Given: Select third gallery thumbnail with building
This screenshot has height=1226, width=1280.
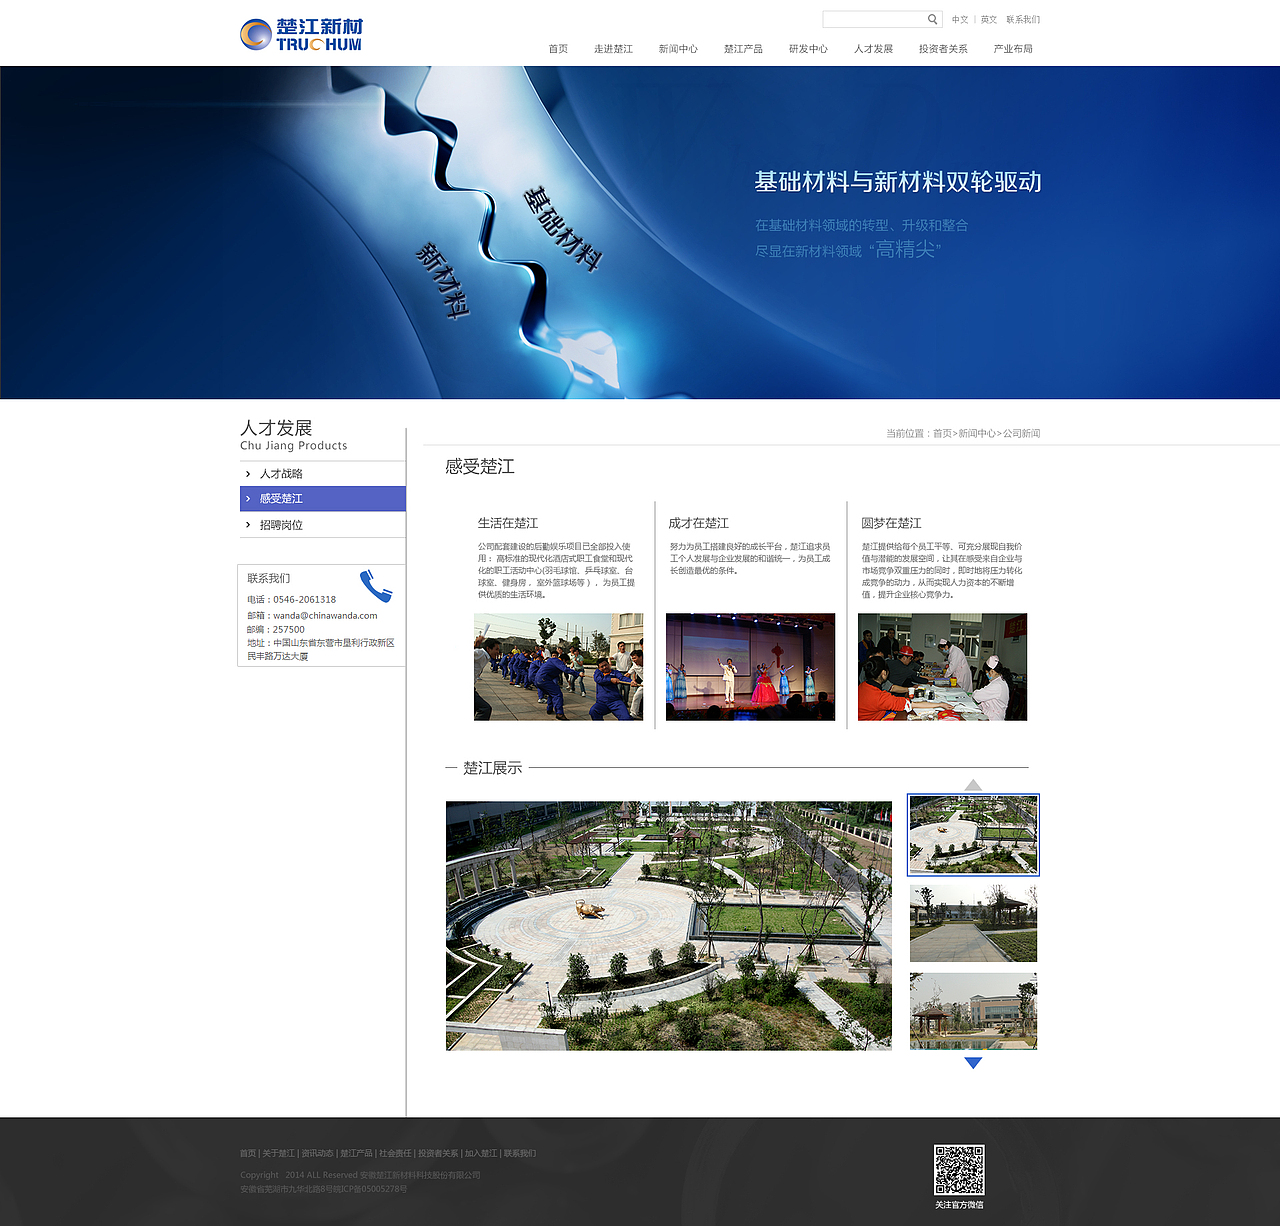Looking at the screenshot, I should point(973,1011).
